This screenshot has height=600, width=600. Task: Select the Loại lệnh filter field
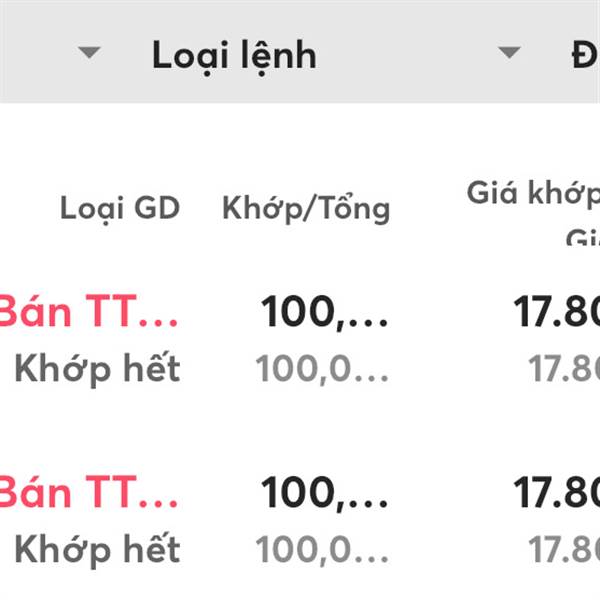pos(234,57)
